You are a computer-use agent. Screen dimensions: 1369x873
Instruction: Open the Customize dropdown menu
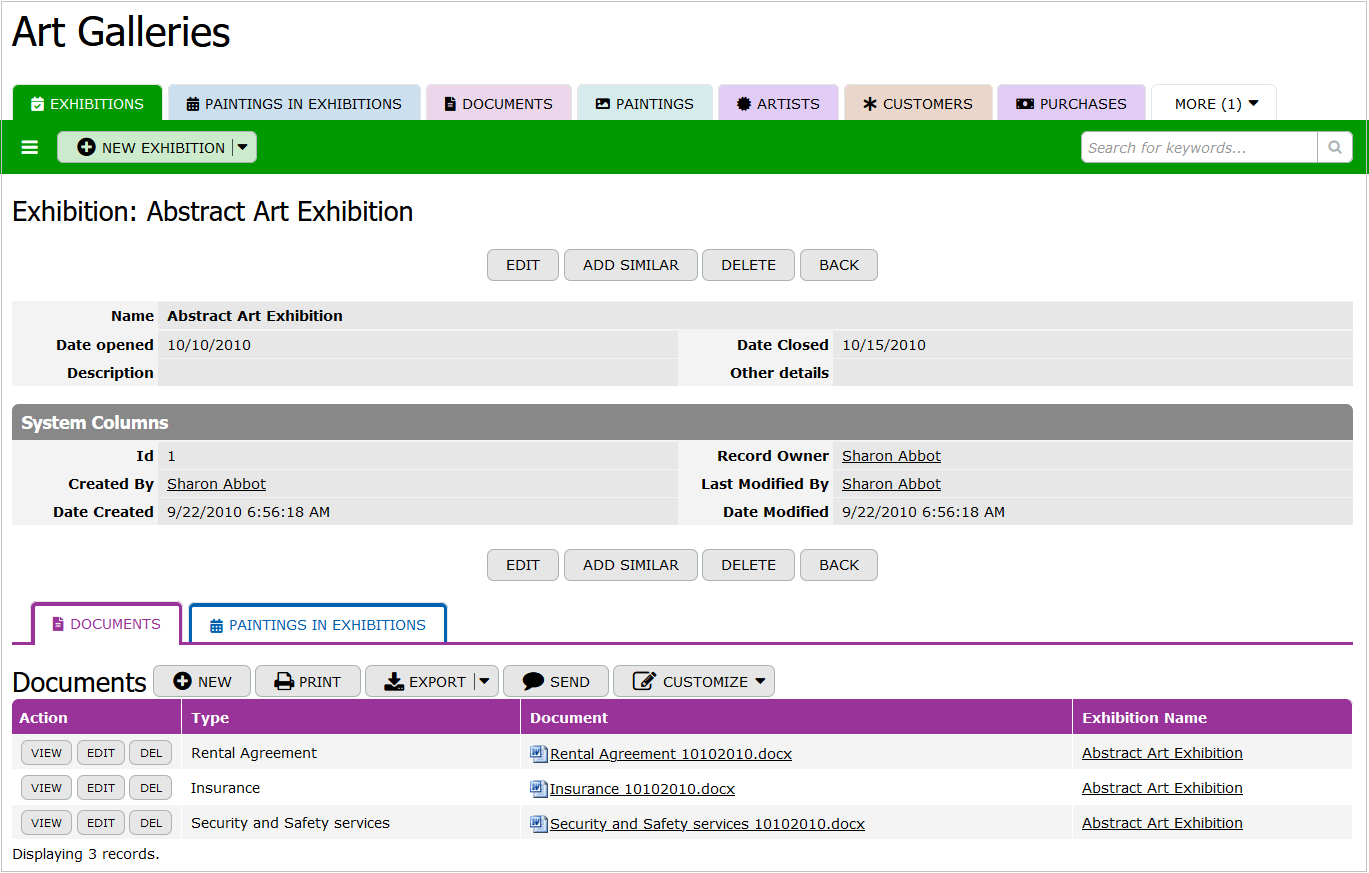point(694,682)
